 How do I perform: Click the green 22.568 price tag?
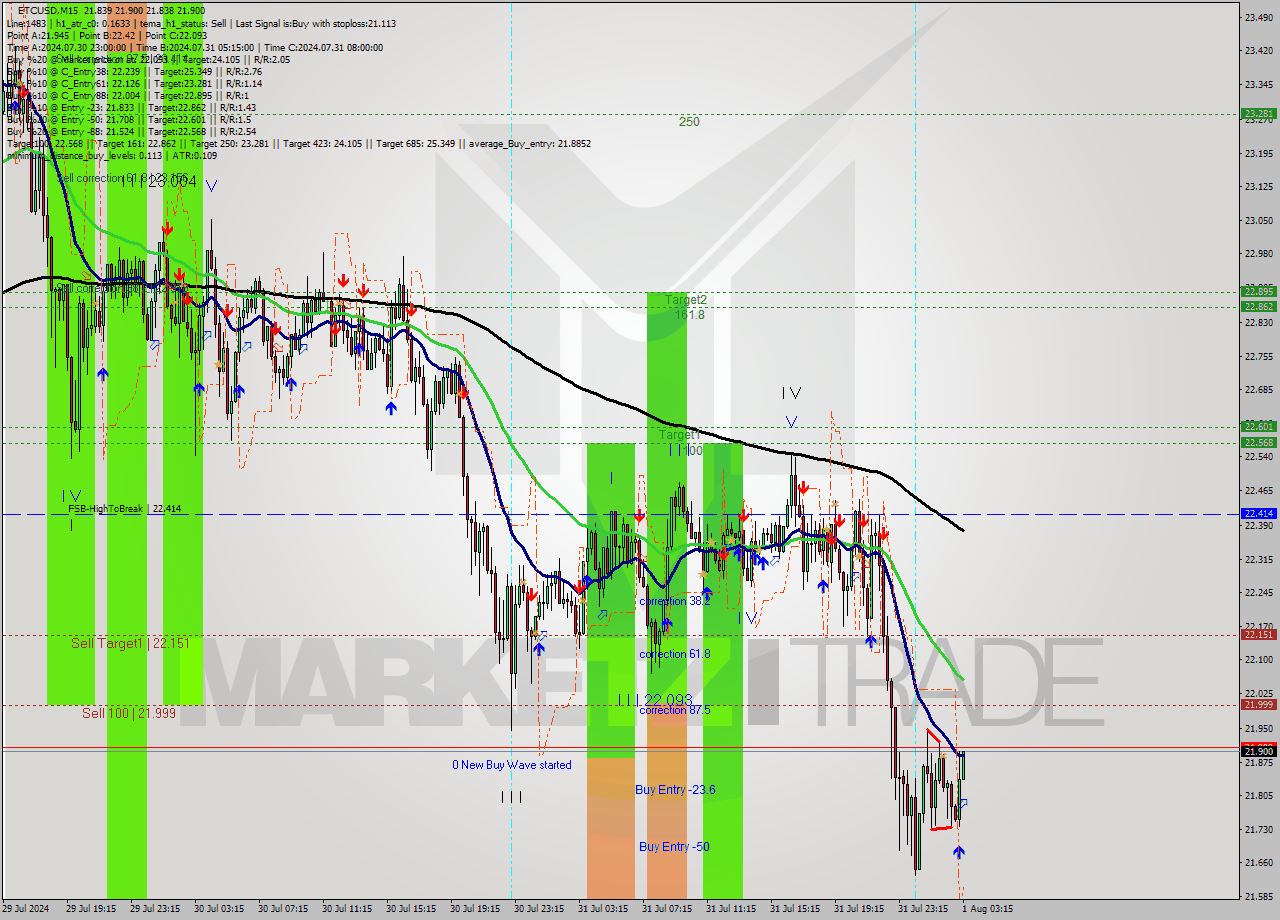pos(1257,442)
